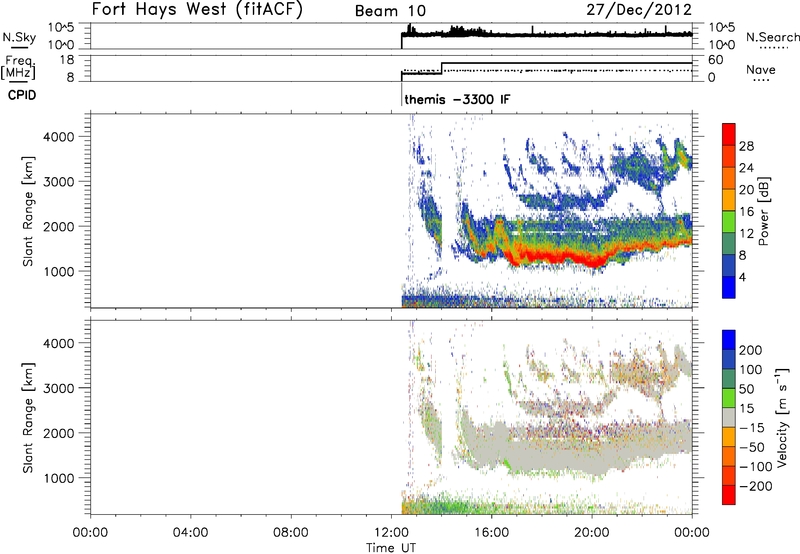Click the "200" label on Velocity colorbar
The width and height of the screenshot is (800, 554).
tap(750, 350)
